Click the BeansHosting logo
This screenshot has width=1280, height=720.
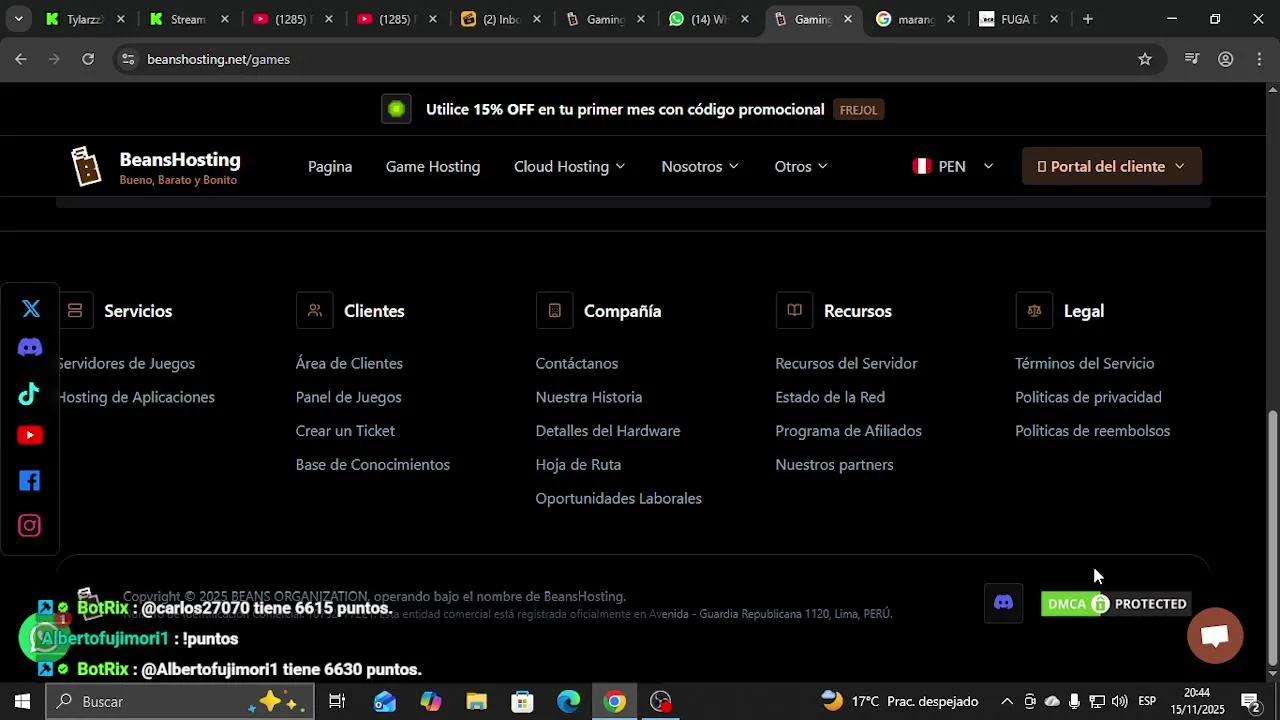pos(155,167)
